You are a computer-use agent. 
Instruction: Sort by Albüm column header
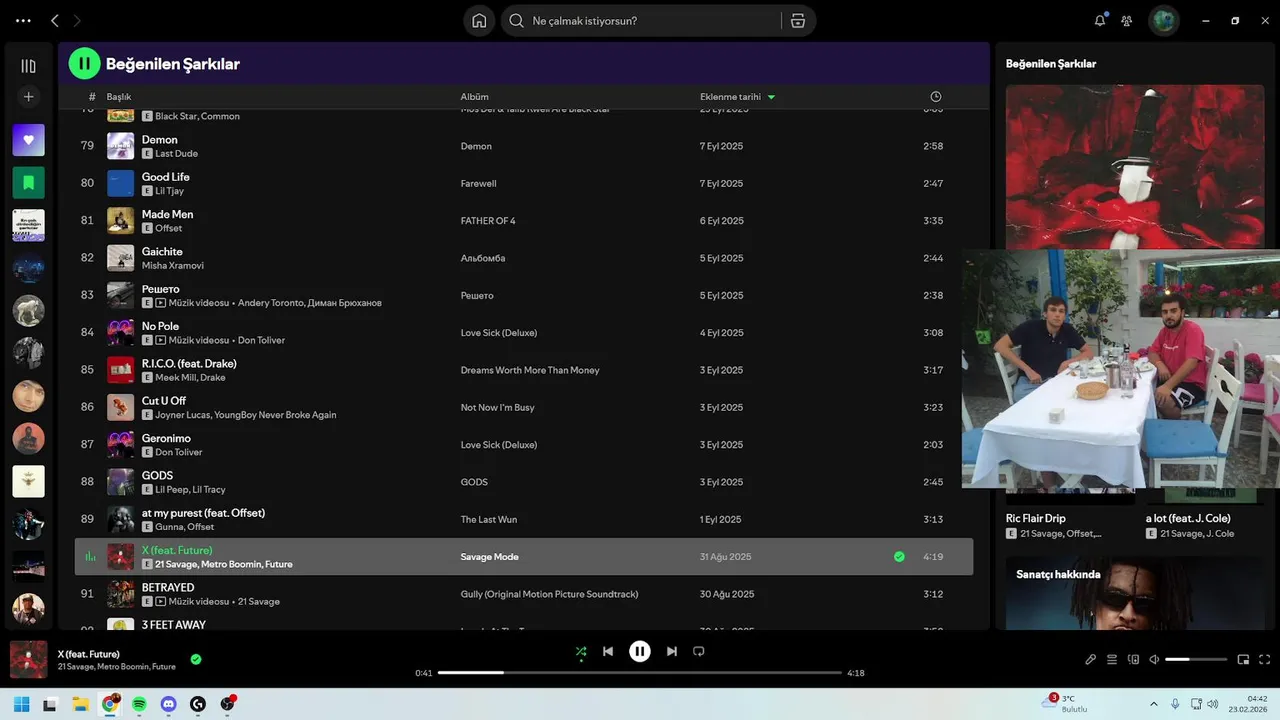click(474, 97)
